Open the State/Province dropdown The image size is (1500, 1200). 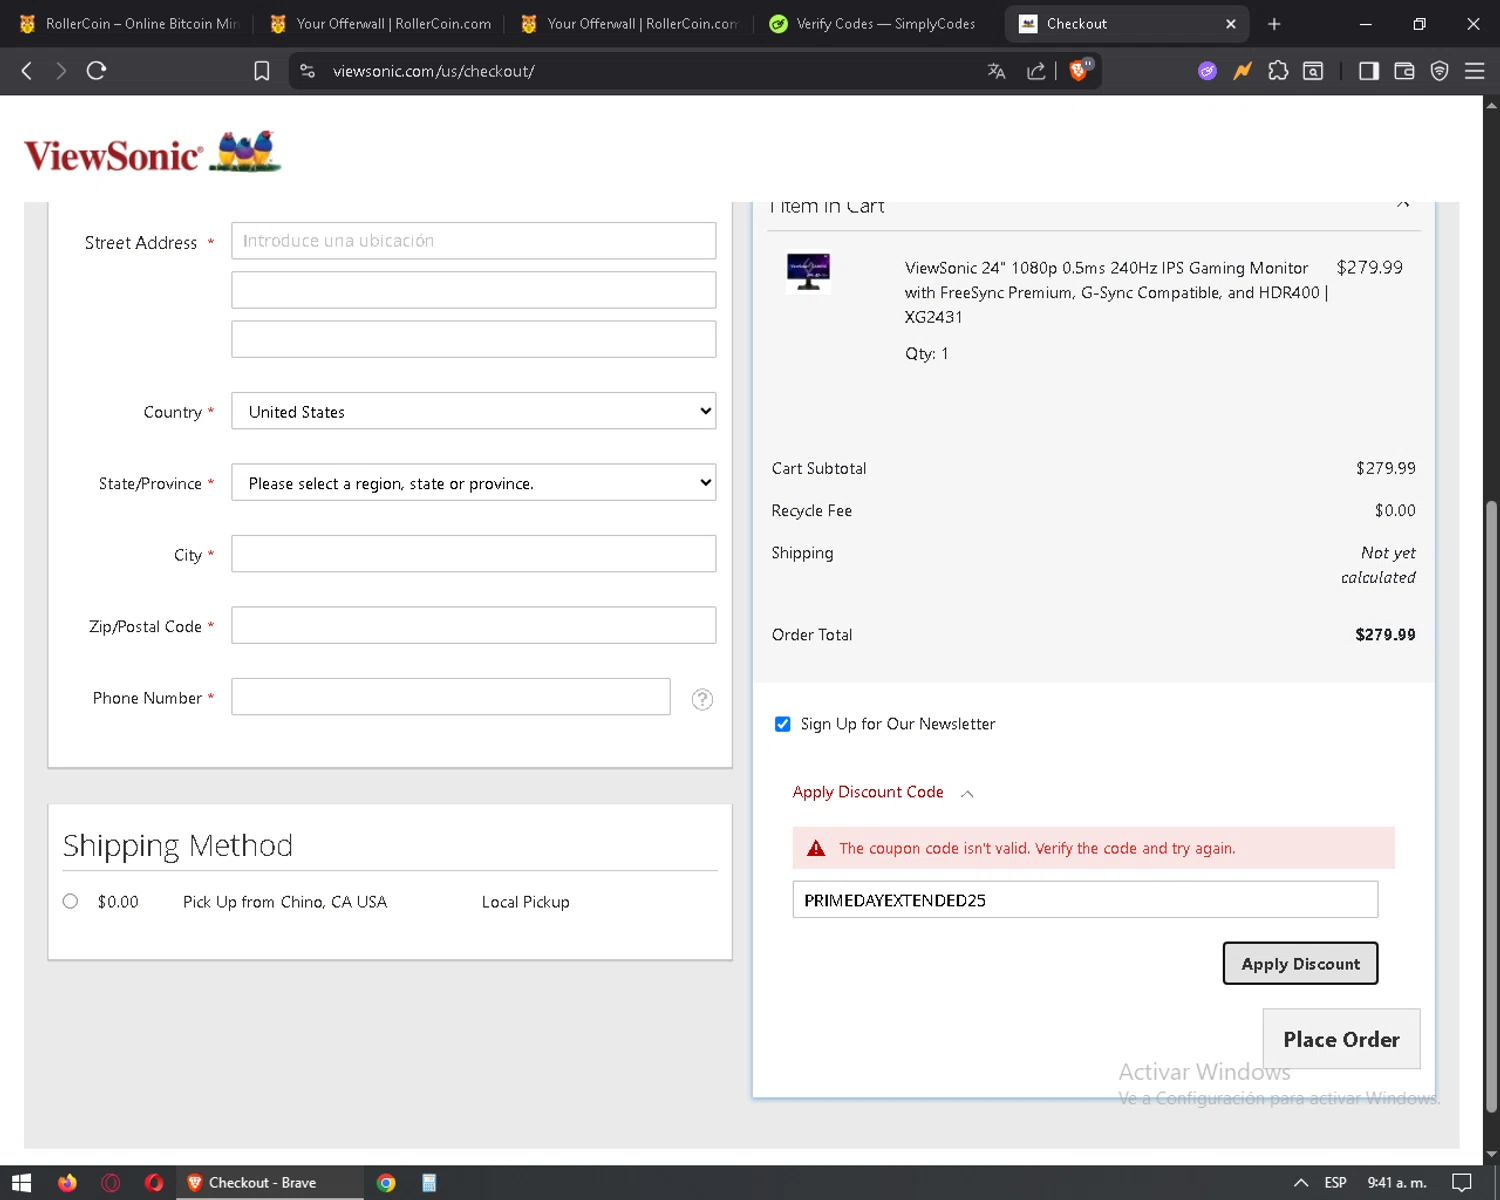474,482
